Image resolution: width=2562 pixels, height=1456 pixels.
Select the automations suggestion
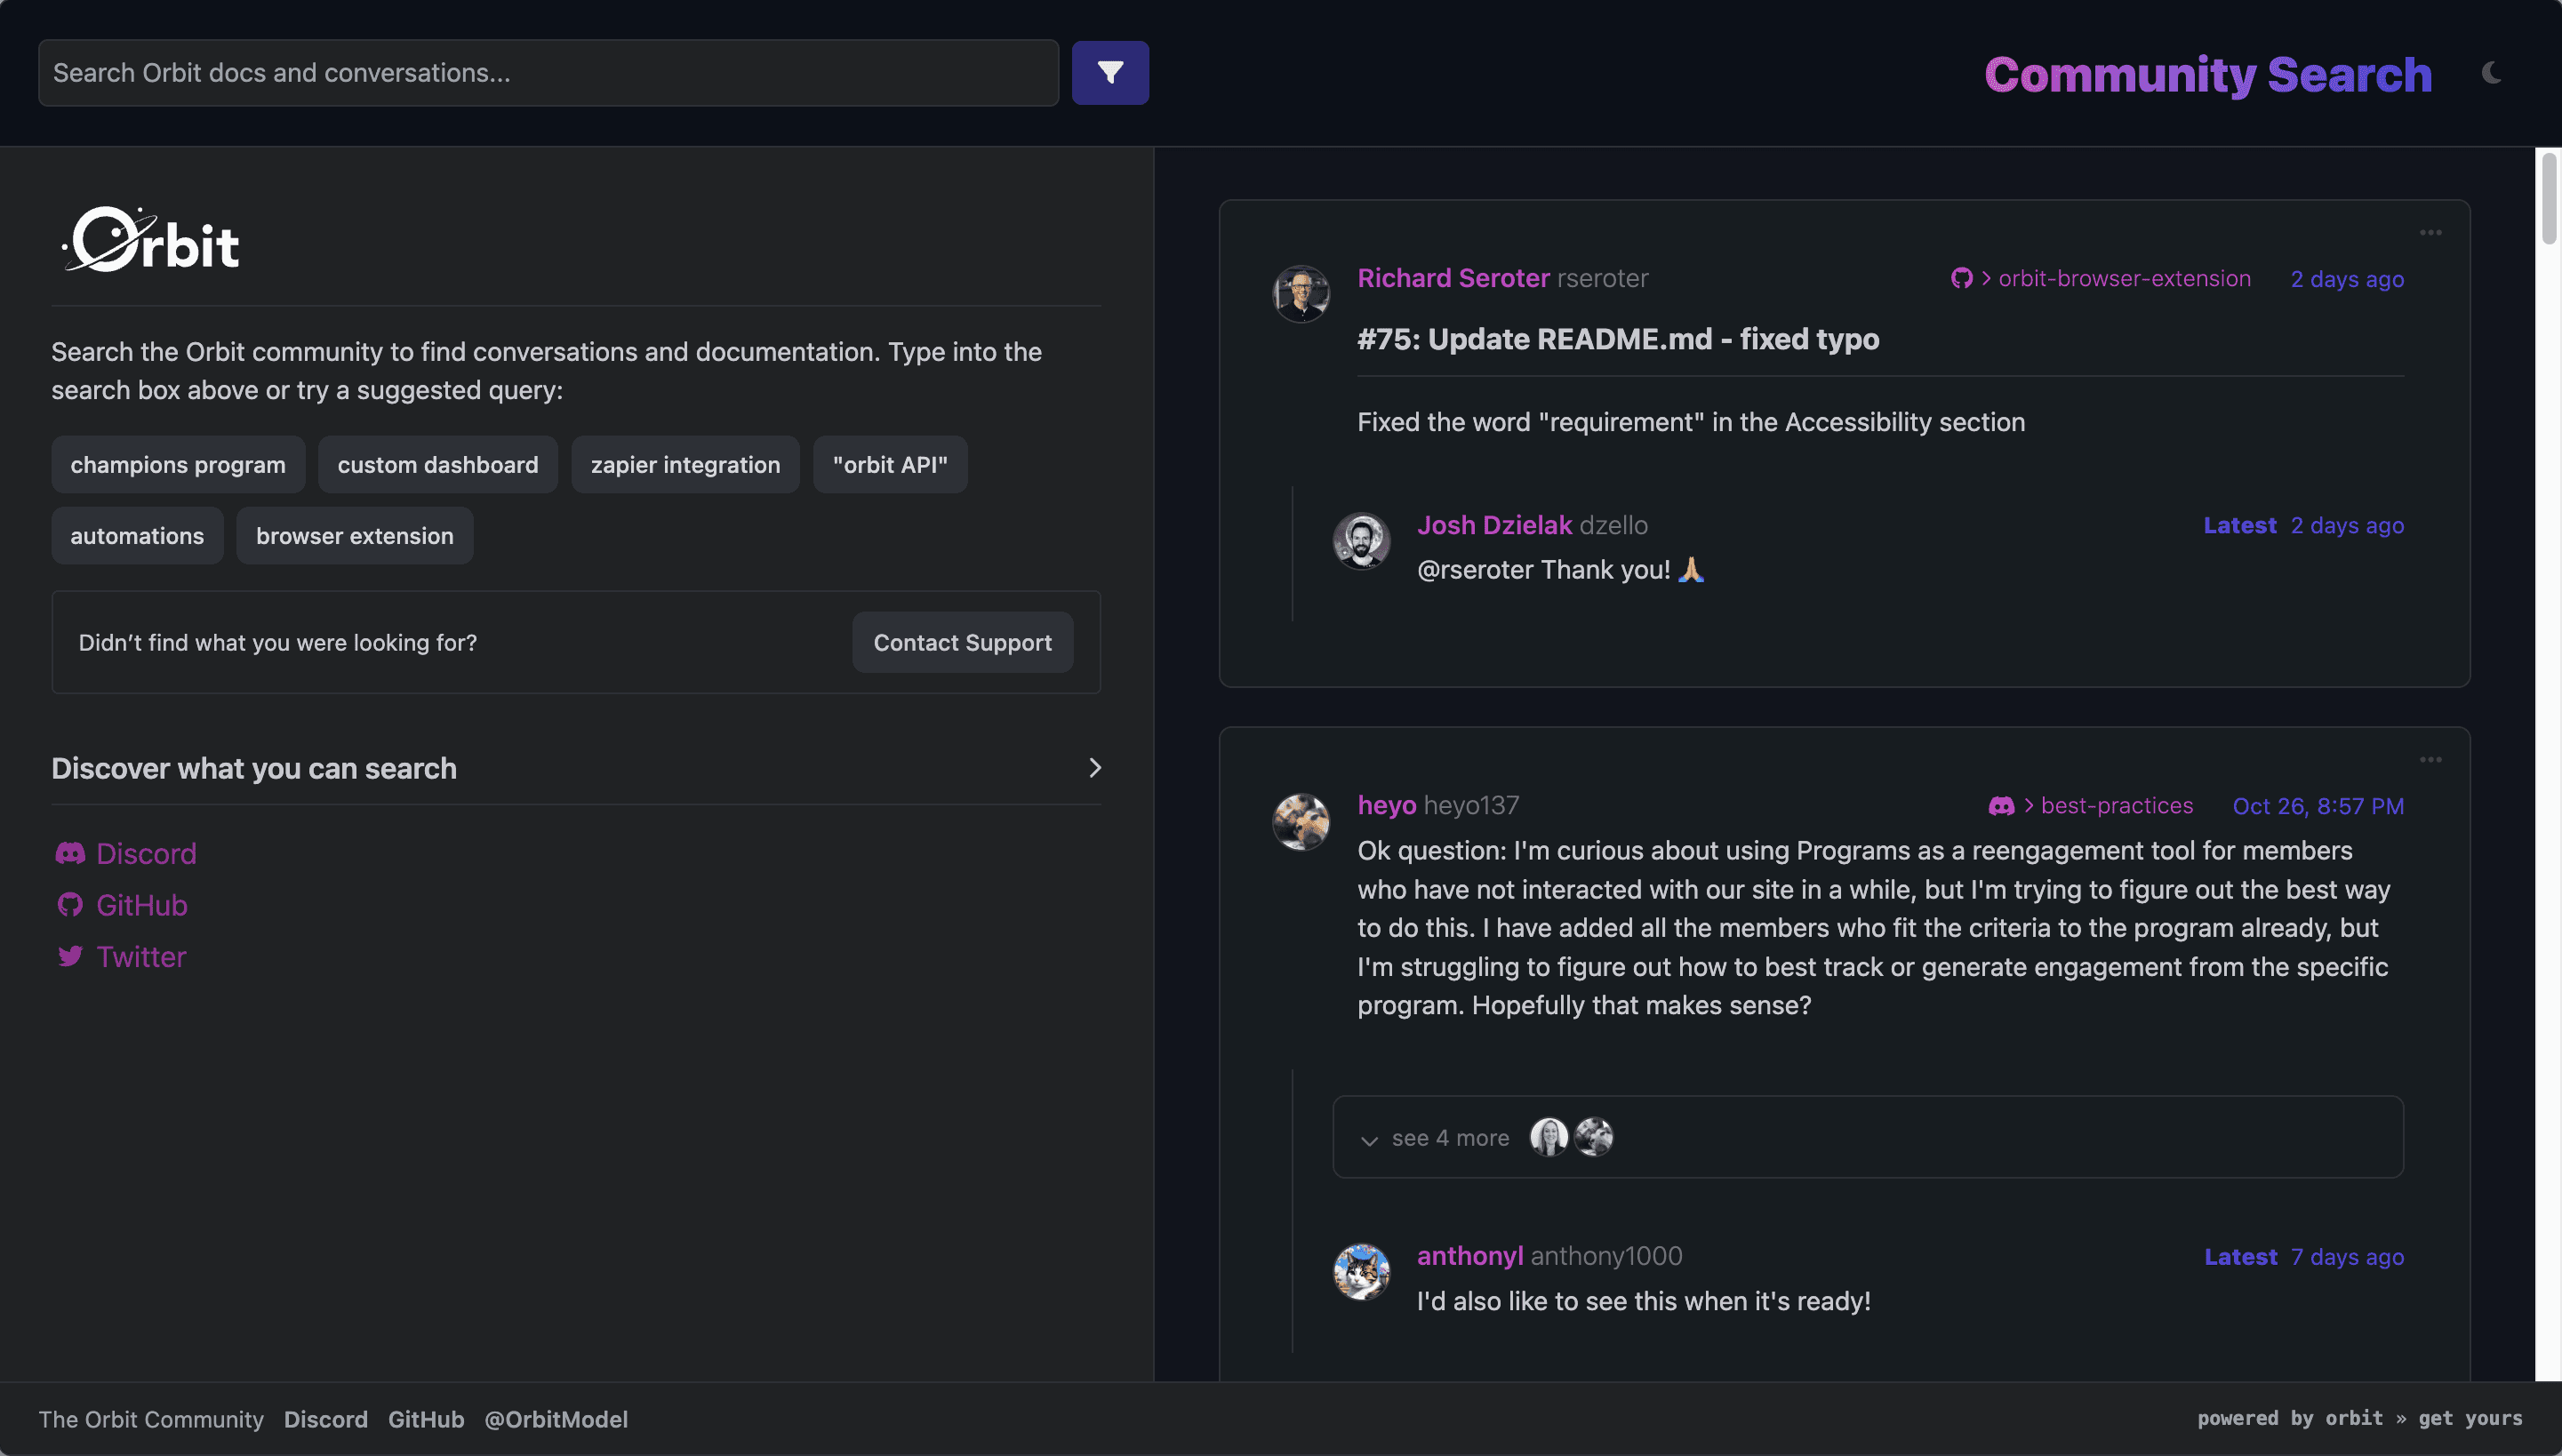pos(137,536)
